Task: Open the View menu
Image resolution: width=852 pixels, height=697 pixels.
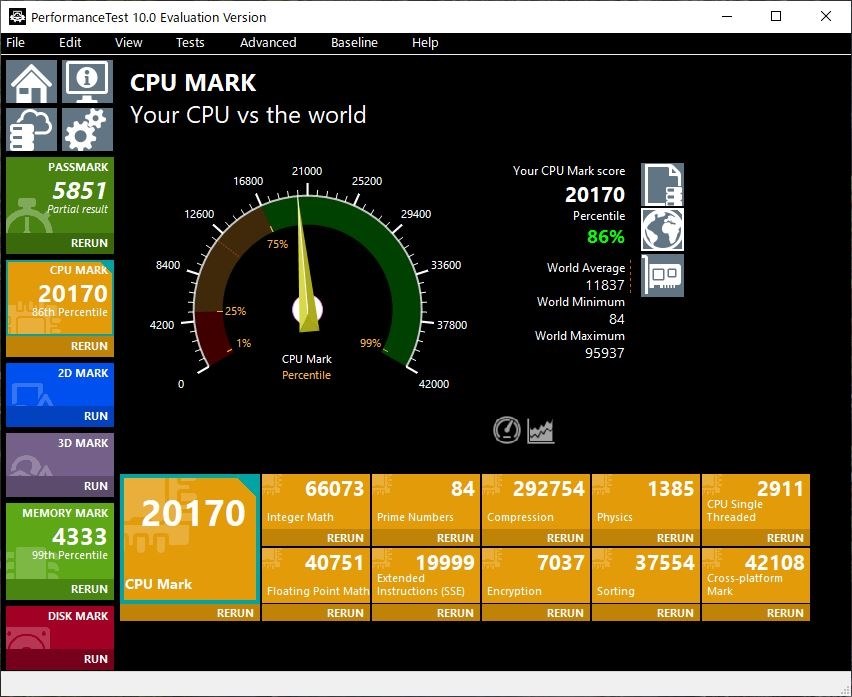Action: (128, 42)
